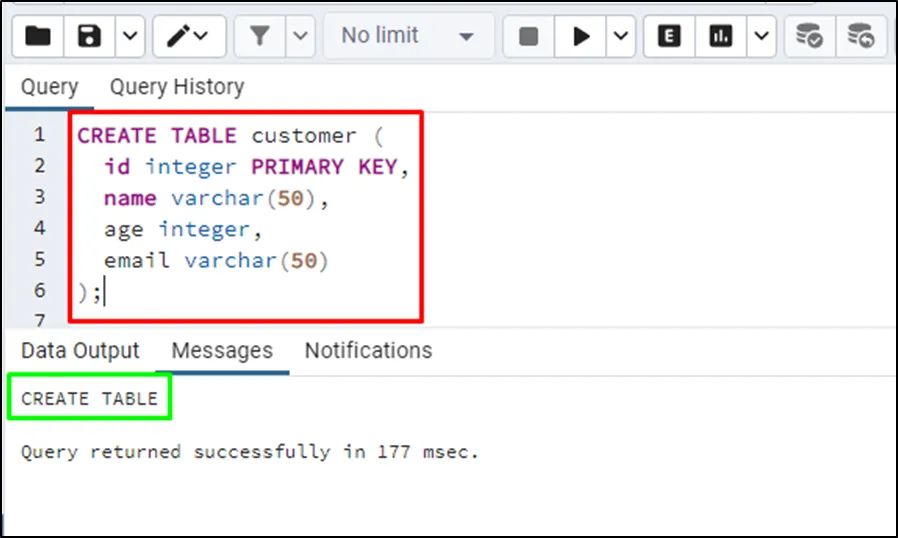This screenshot has width=898, height=538.
Task: Switch to the Query History tab
Action: point(177,87)
